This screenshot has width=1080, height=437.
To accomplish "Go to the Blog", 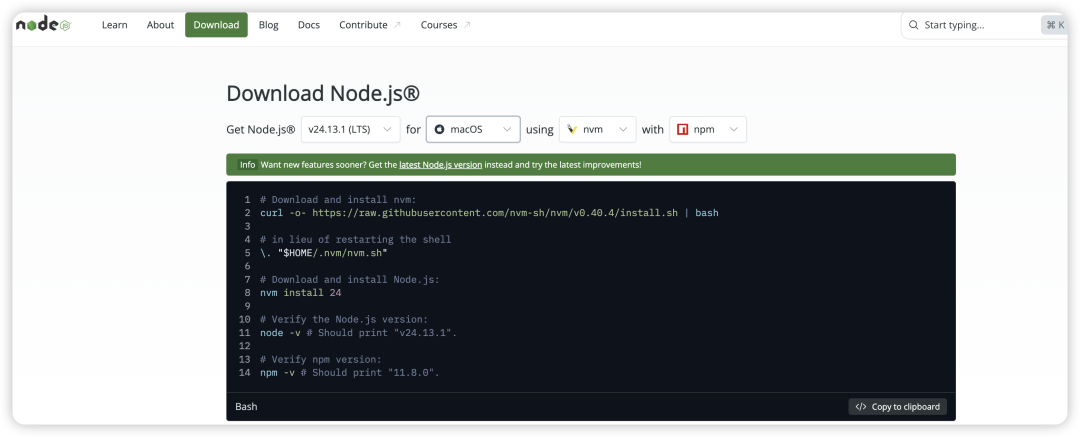I will tap(269, 25).
